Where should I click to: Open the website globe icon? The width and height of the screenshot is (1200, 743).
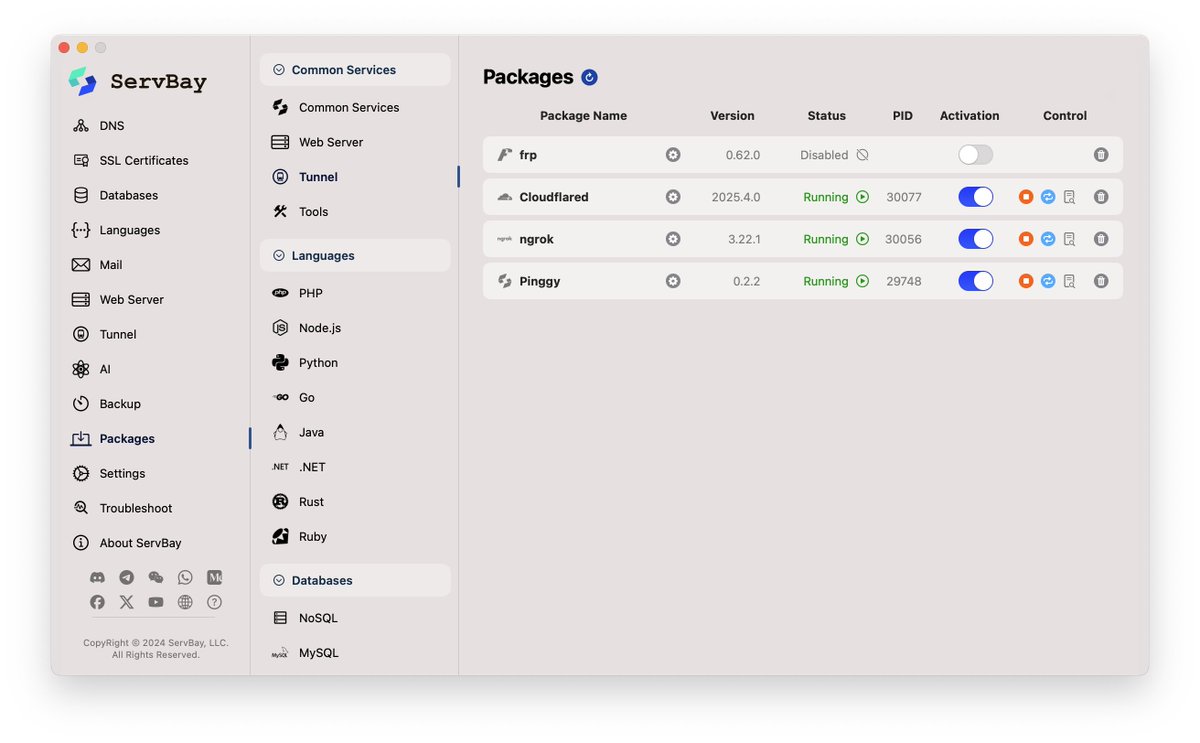pyautogui.click(x=185, y=602)
